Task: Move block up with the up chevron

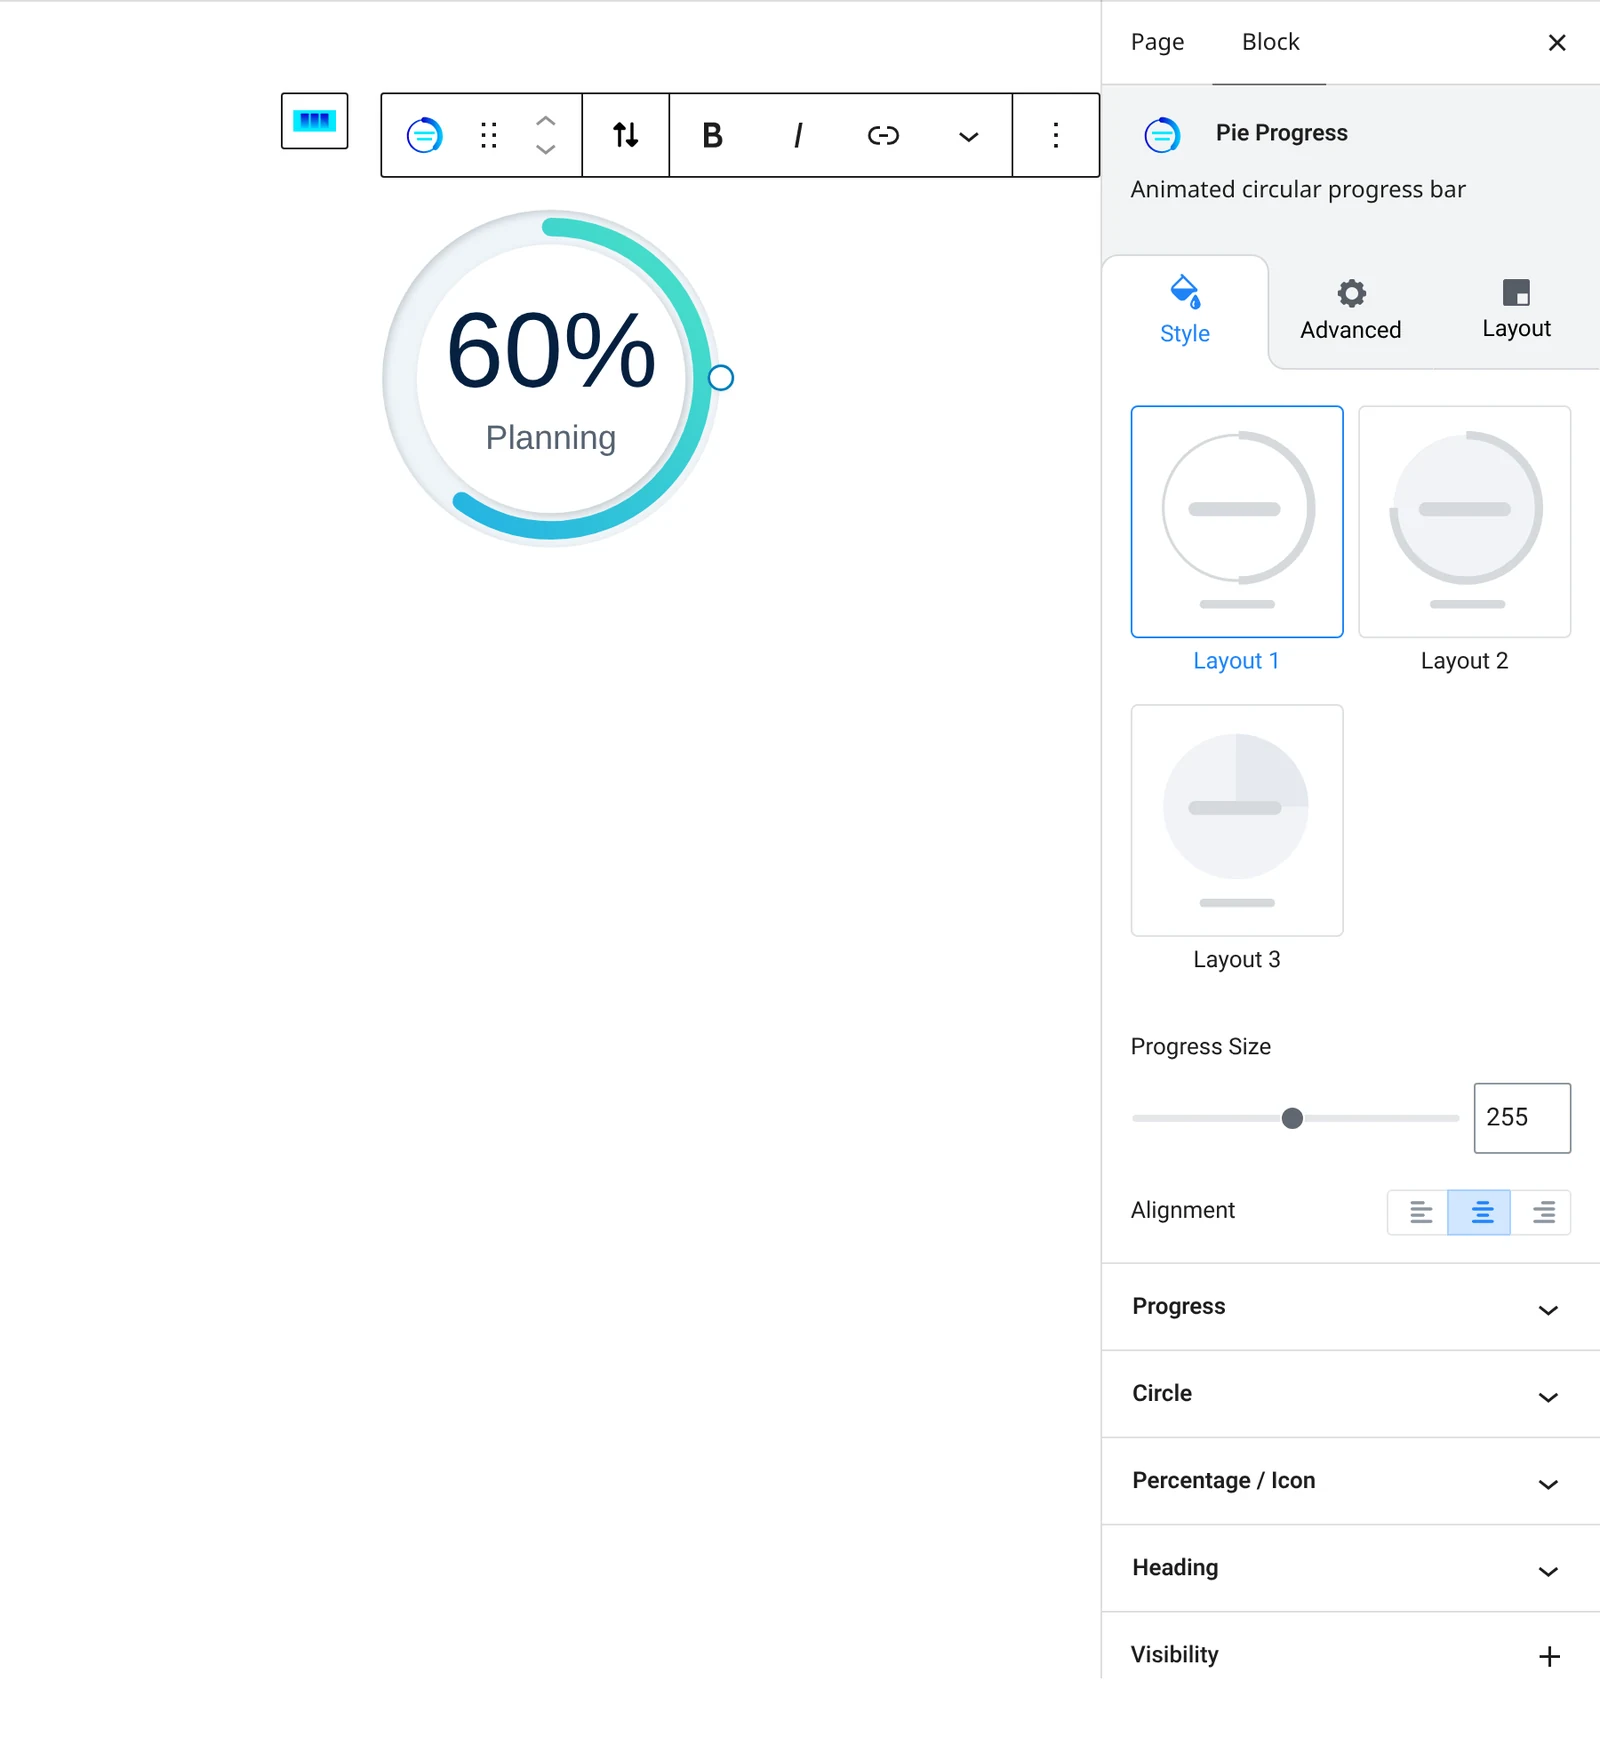Action: [545, 120]
